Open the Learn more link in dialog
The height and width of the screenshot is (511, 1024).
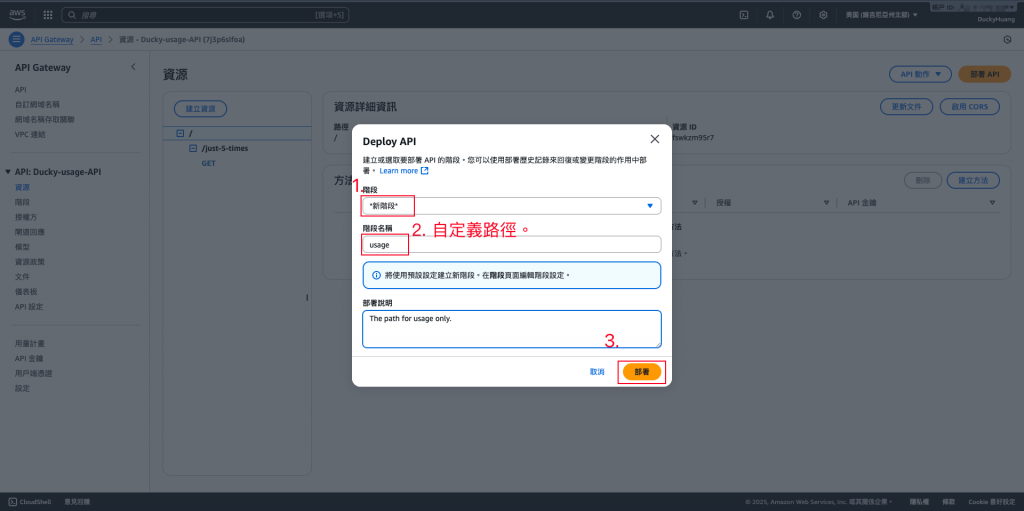tap(404, 171)
